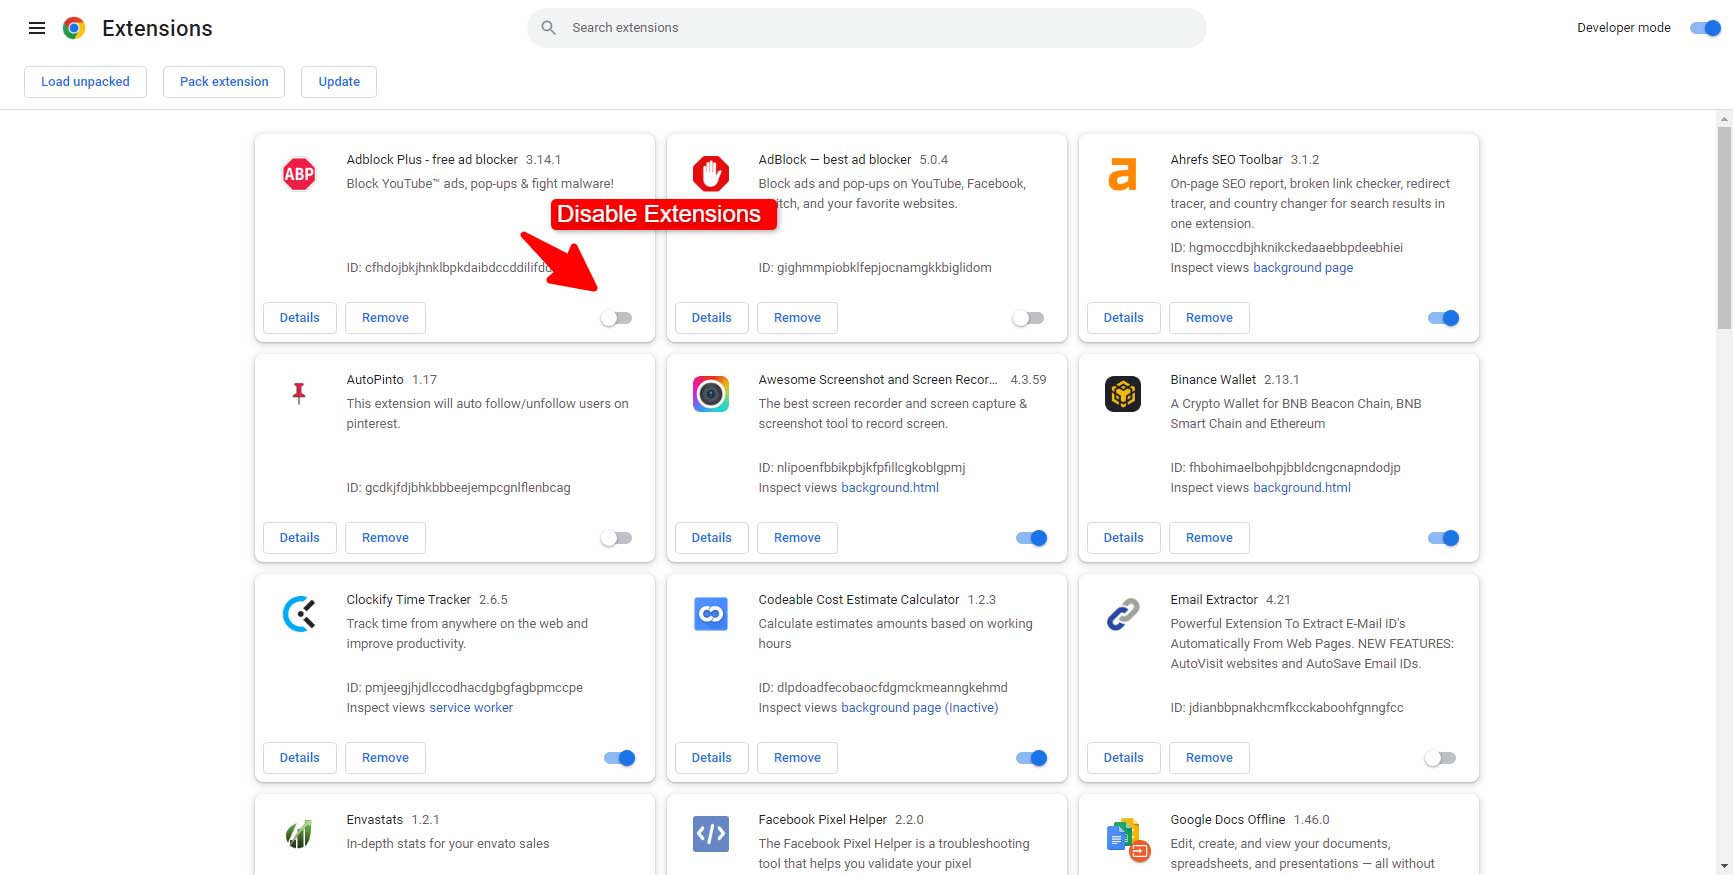The width and height of the screenshot is (1733, 875).
Task: Open Details for Ahrefs SEO Toolbar
Action: pos(1124,318)
